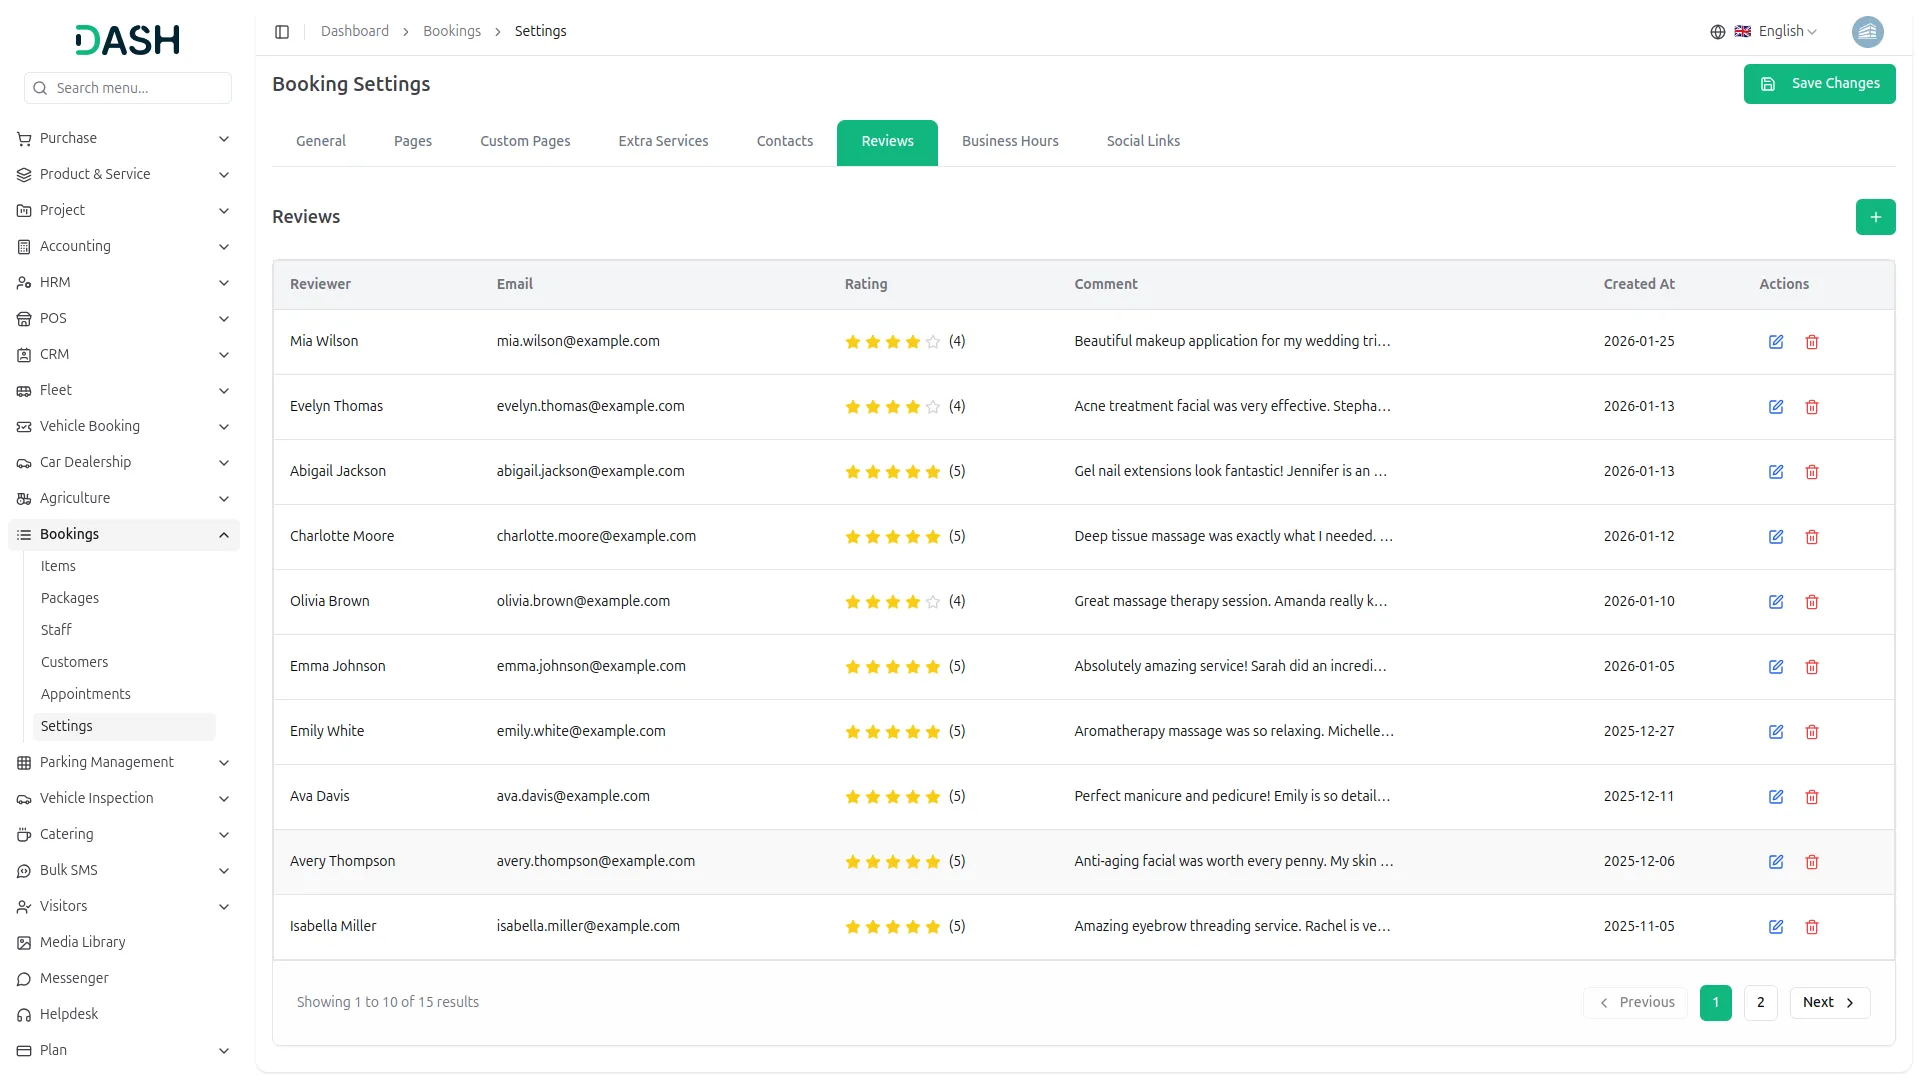
Task: Open Media Library from sidebar
Action: pyautogui.click(x=82, y=942)
